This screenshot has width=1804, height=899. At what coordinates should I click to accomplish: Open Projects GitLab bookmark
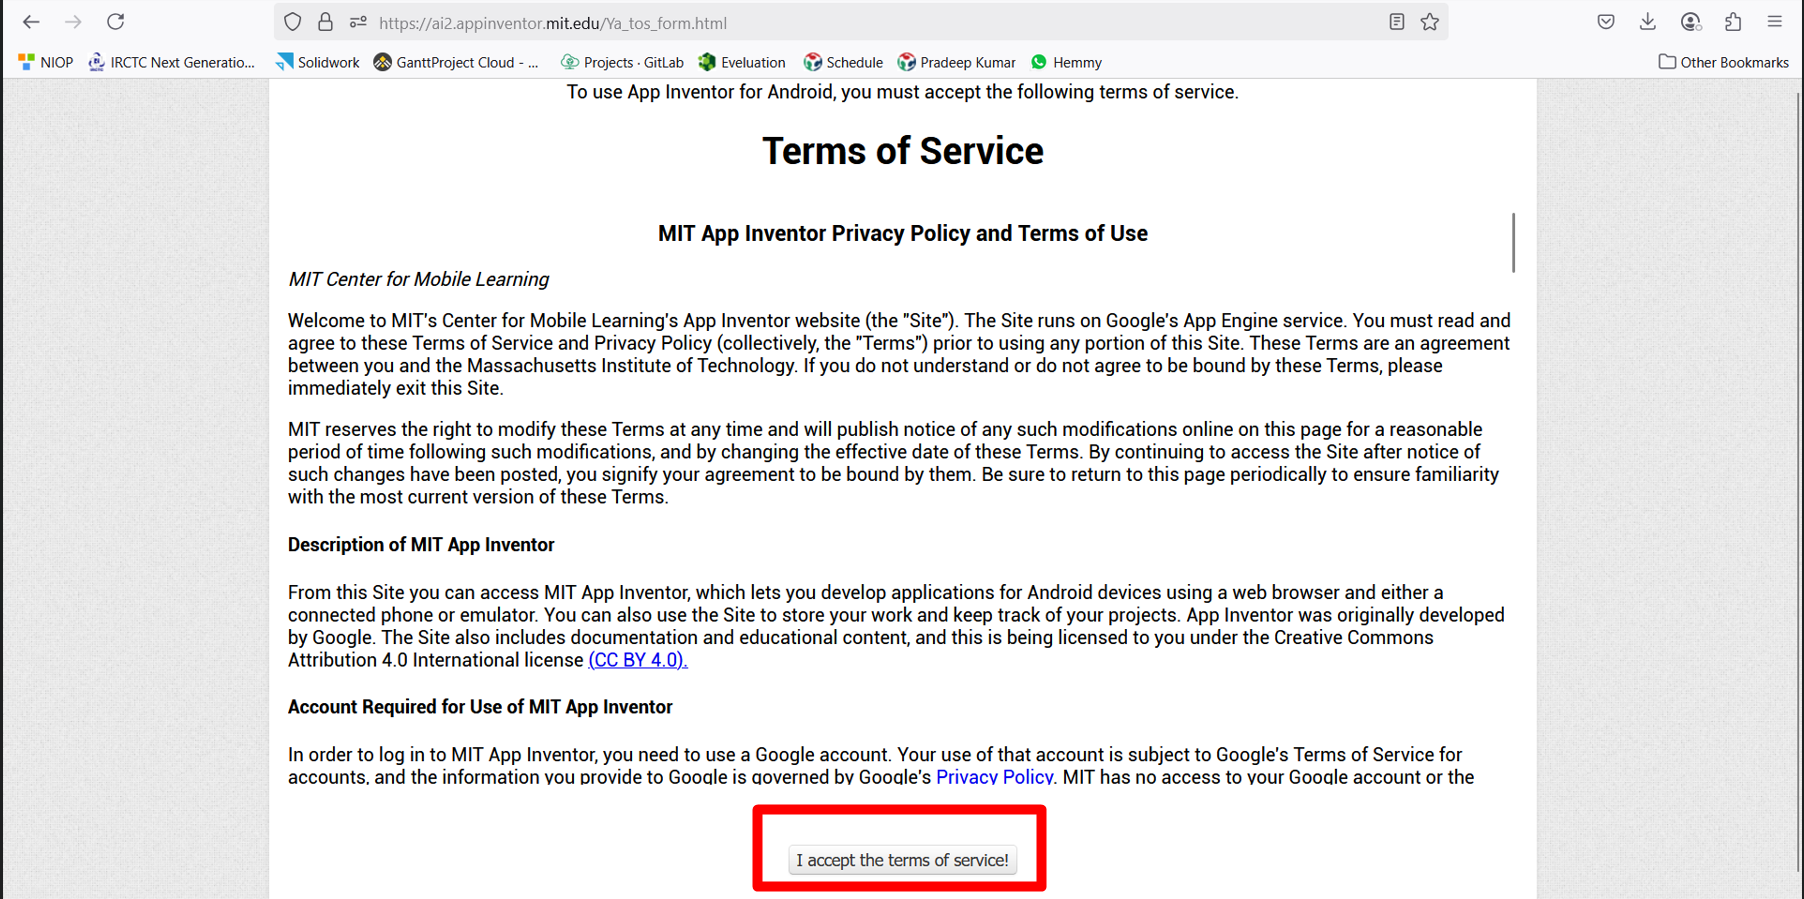coord(622,62)
